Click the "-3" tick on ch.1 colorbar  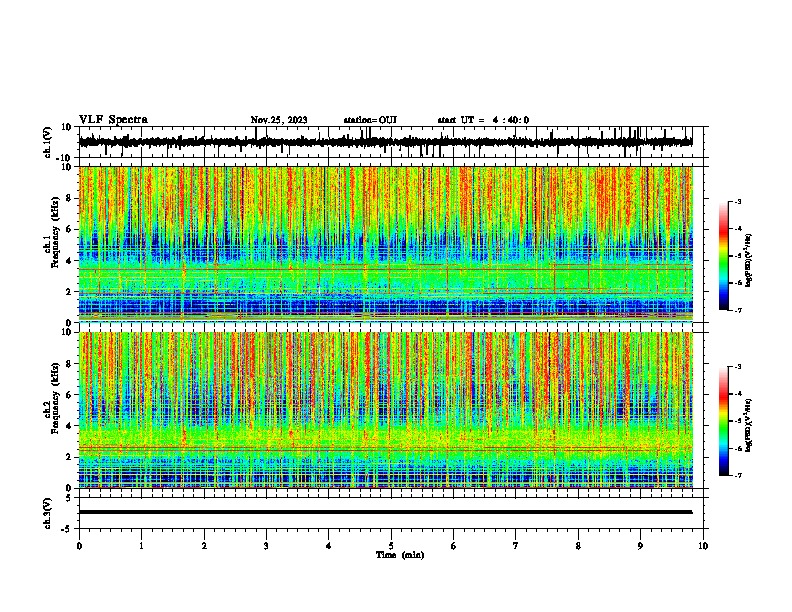click(x=737, y=202)
